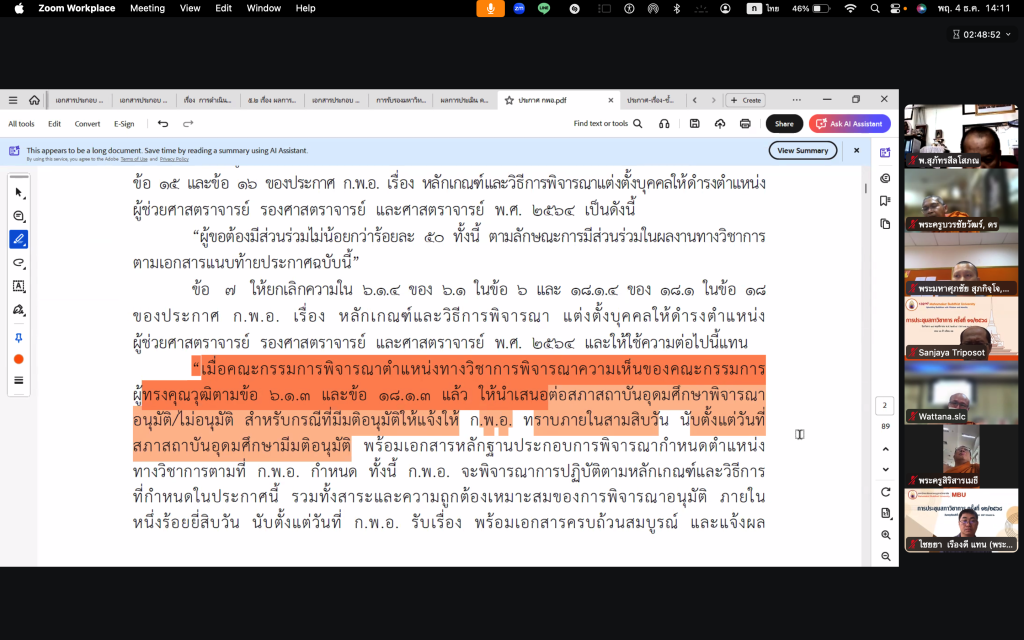
Task: Open the bookmarks panel icon
Action: pos(885,201)
